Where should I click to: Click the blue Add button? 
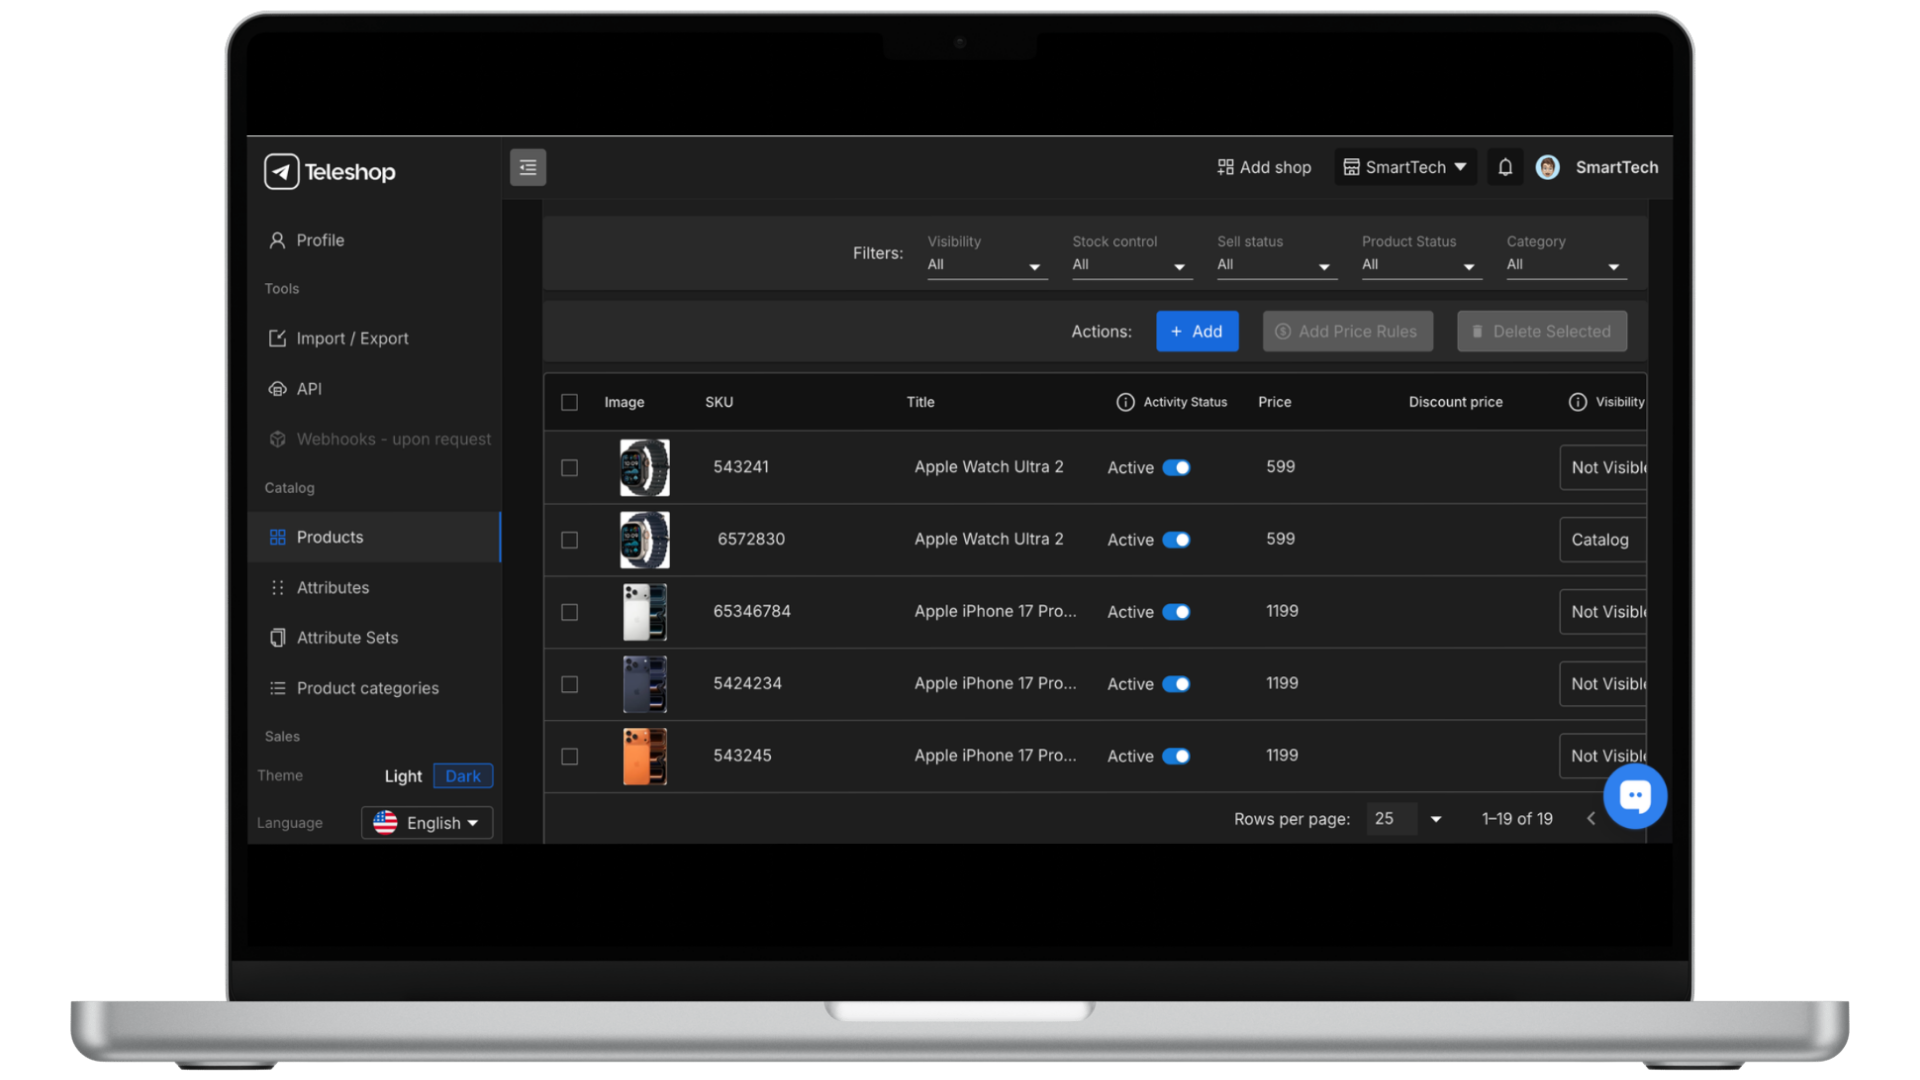click(1196, 331)
